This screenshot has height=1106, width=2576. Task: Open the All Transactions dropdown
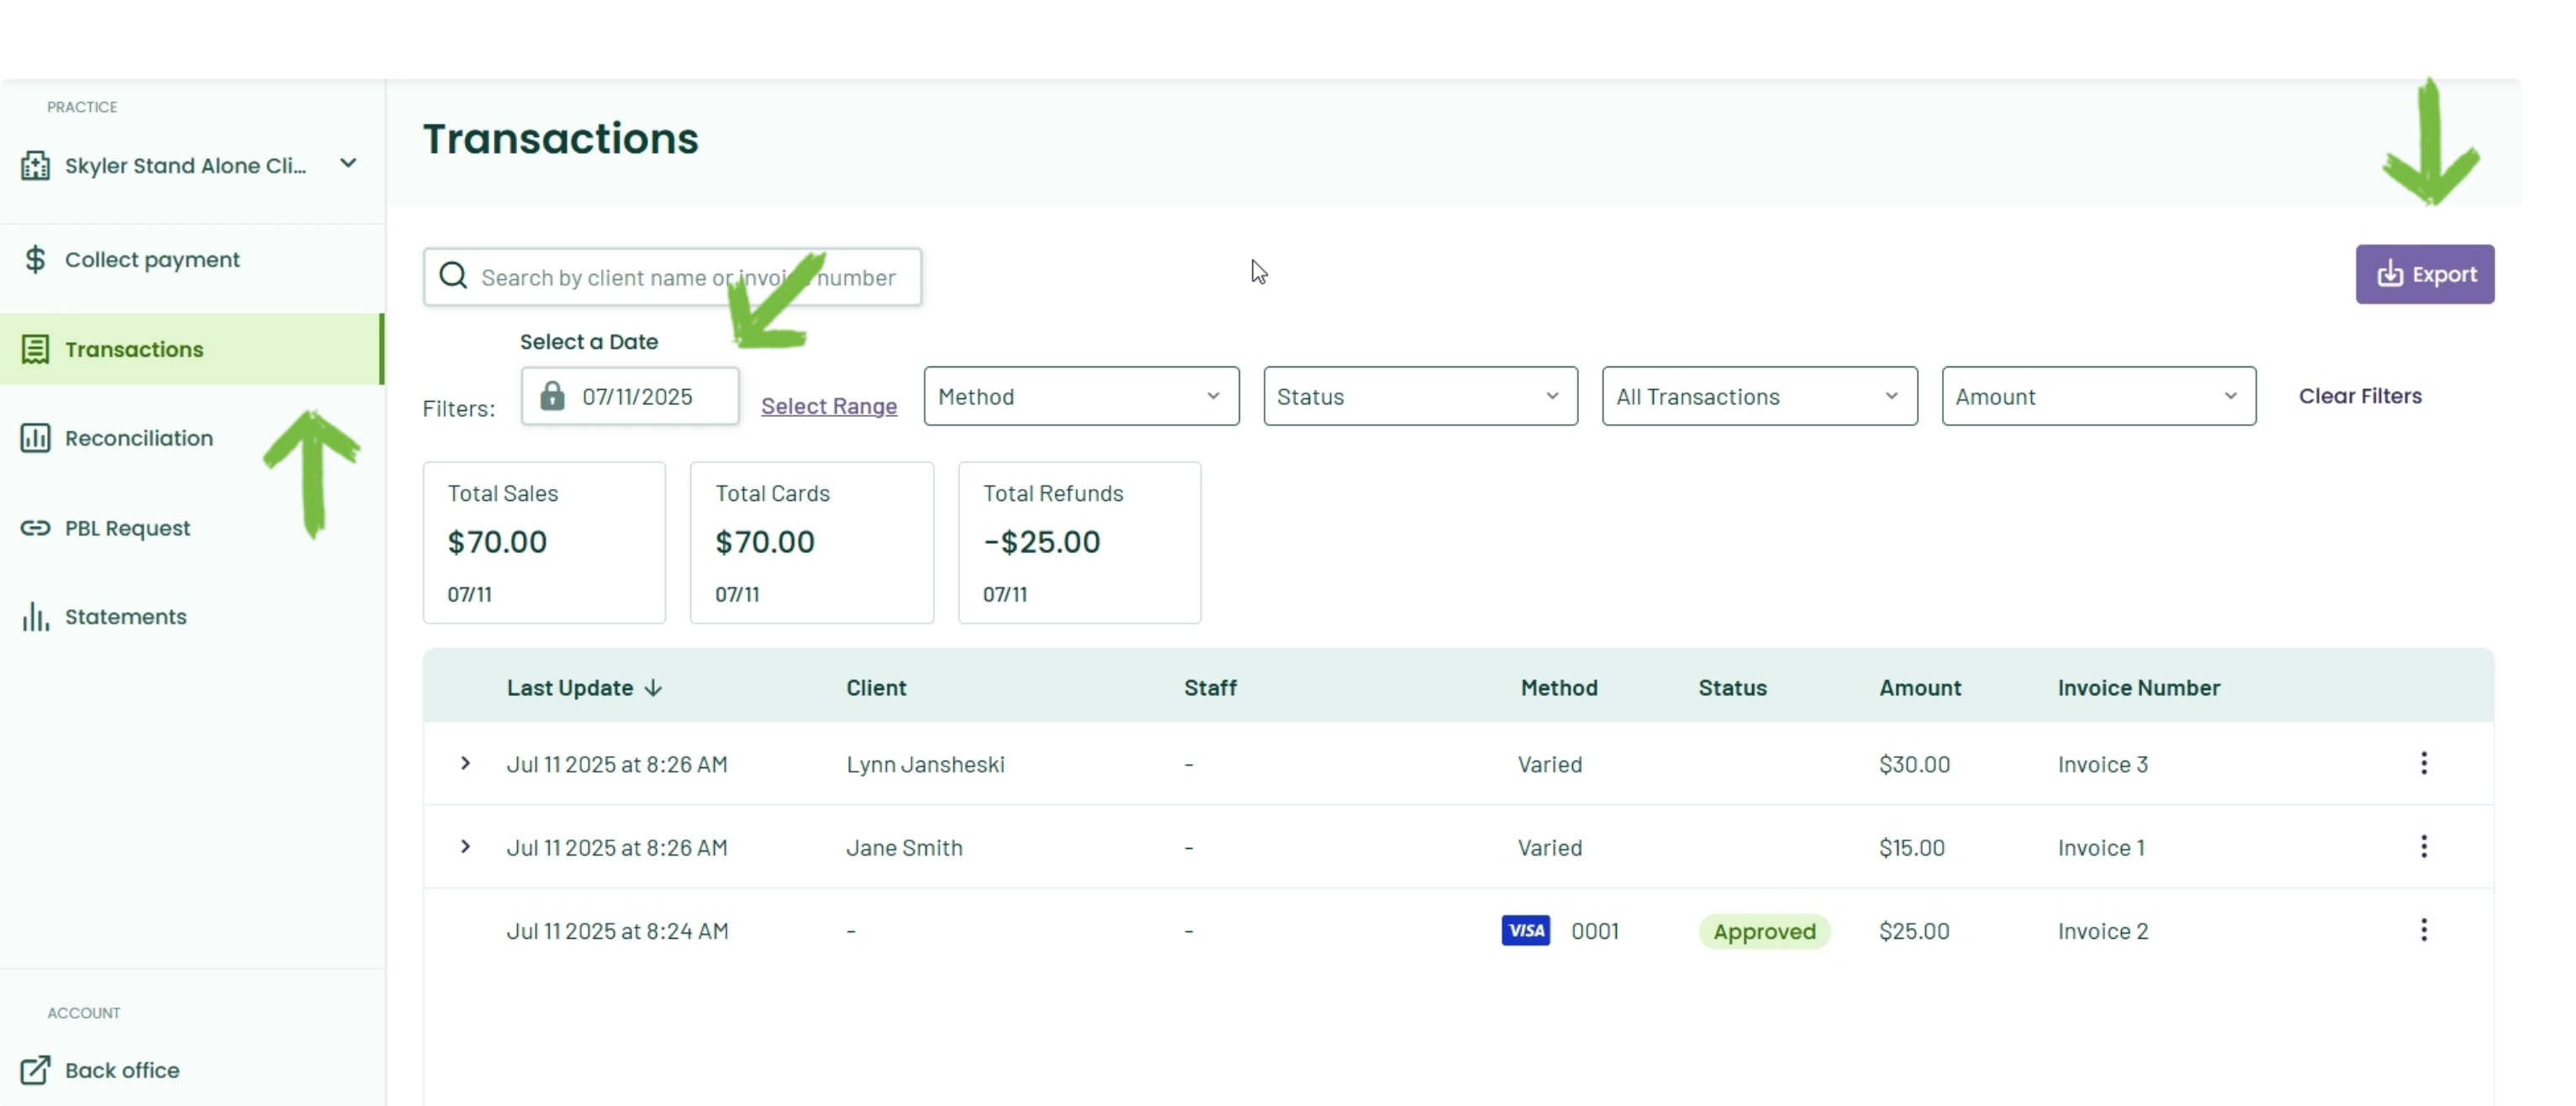[x=1758, y=396]
